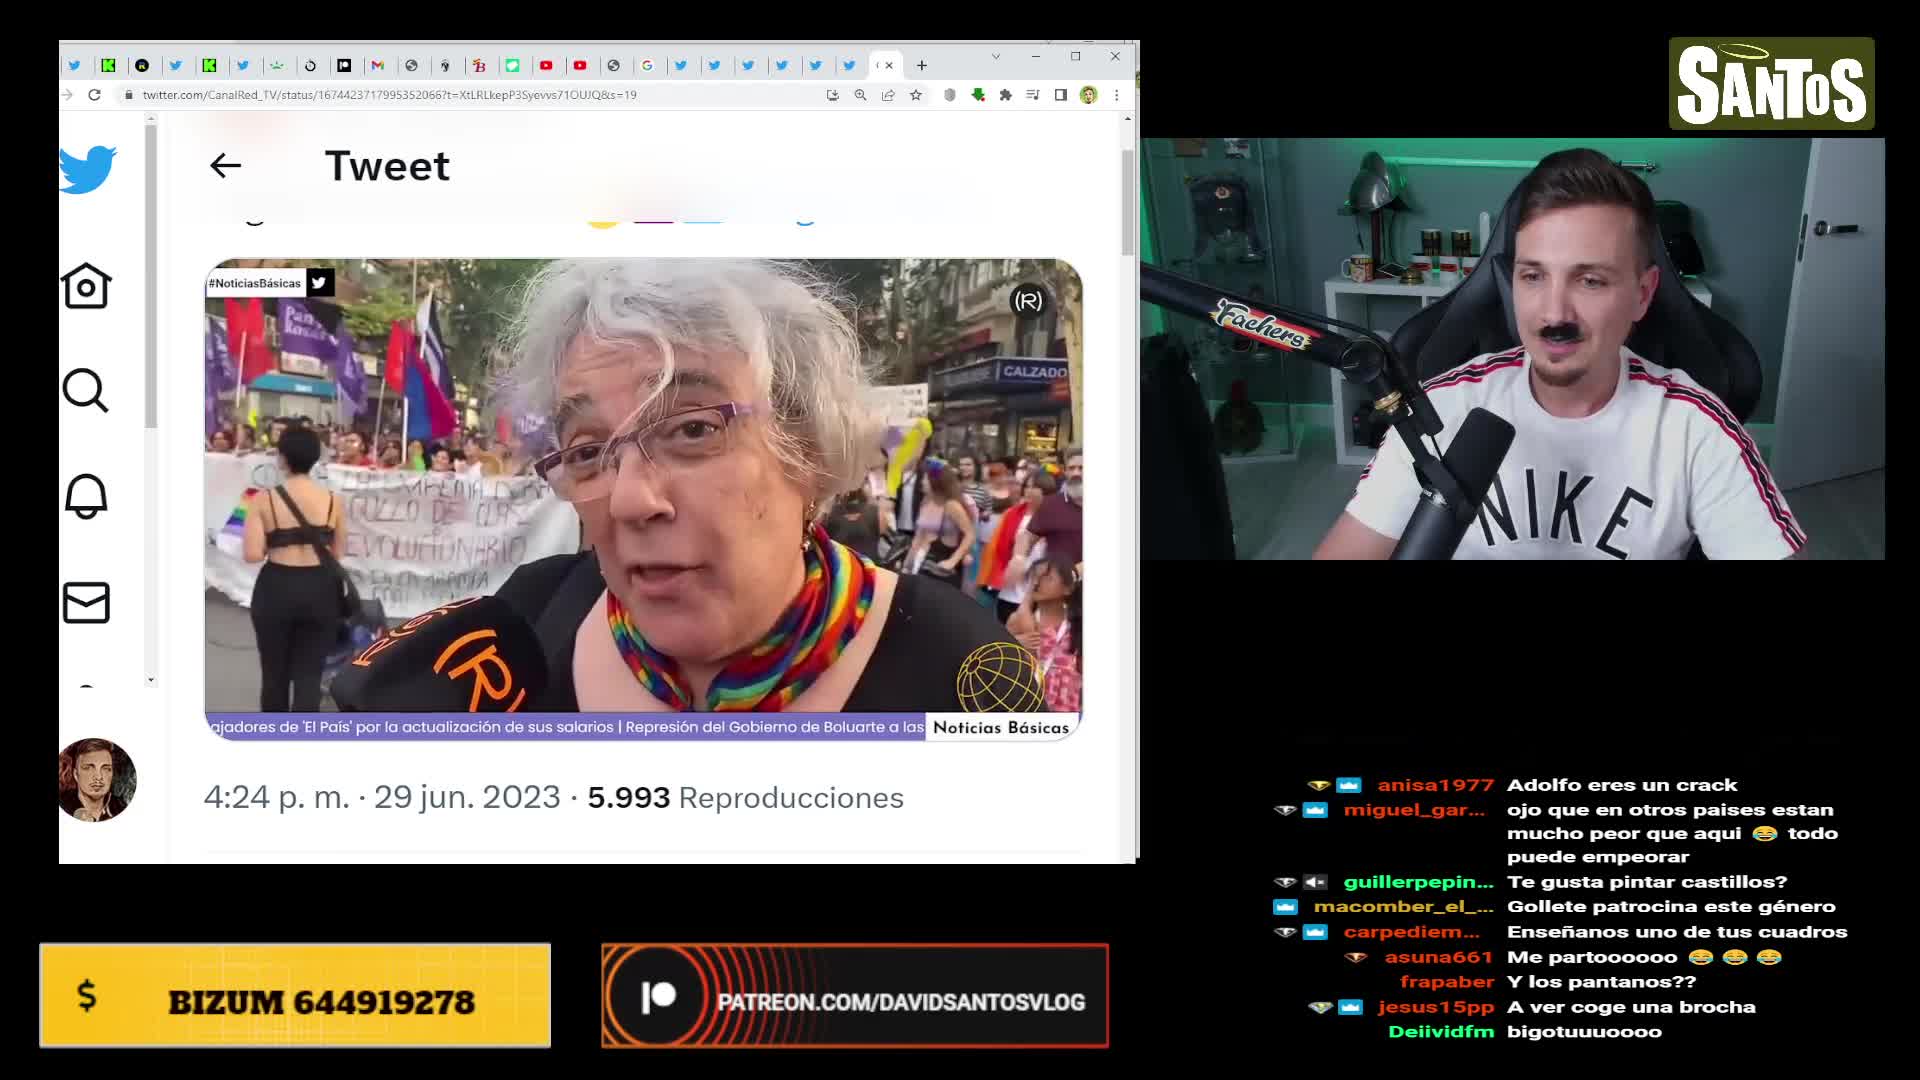Open a new tab with plus button
Image resolution: width=1920 pixels, height=1080 pixels.
tap(922, 66)
